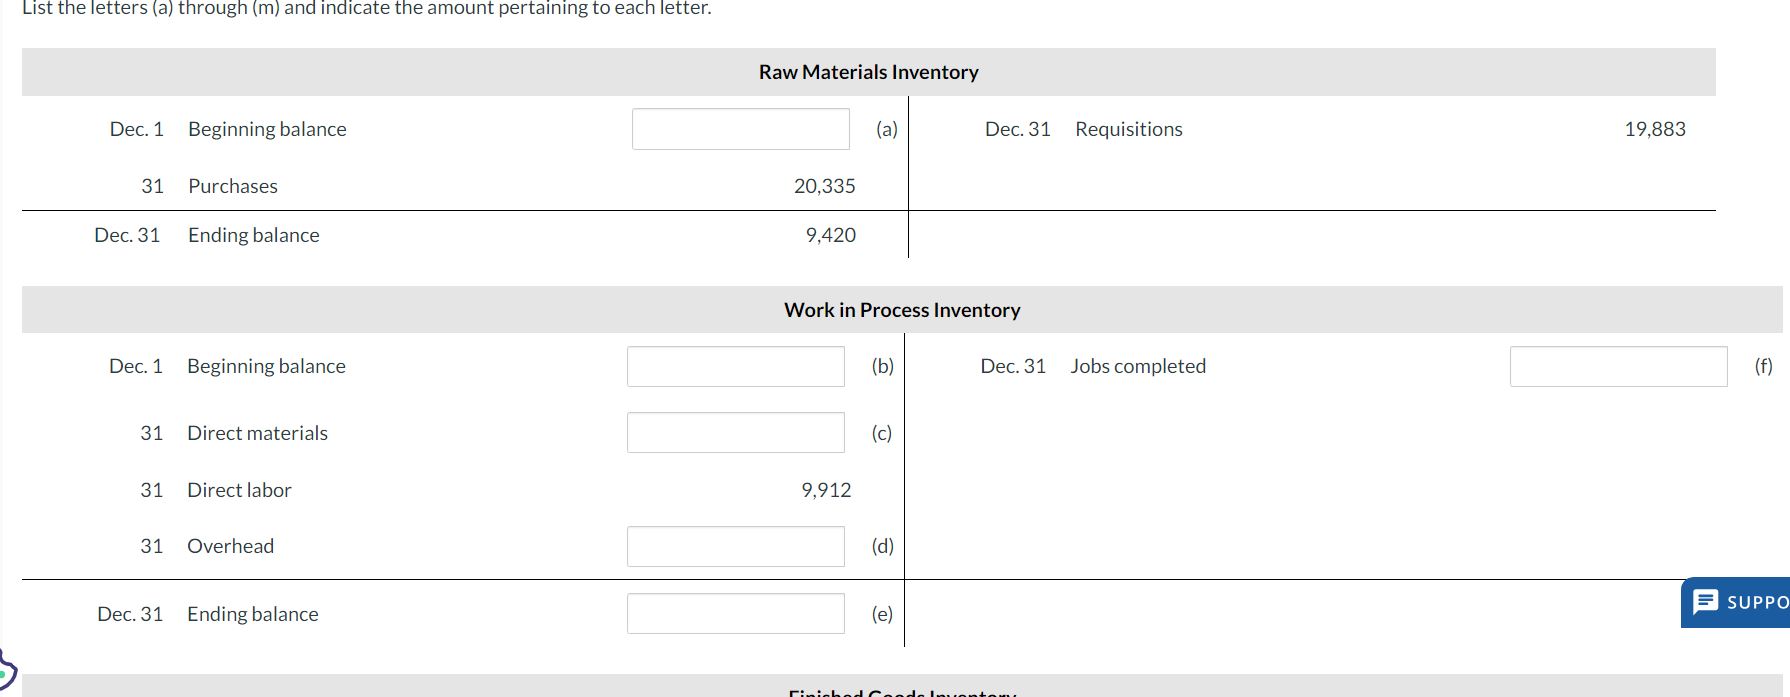Select the Overhead (d) input box
The width and height of the screenshot is (1790, 697).
click(x=735, y=546)
